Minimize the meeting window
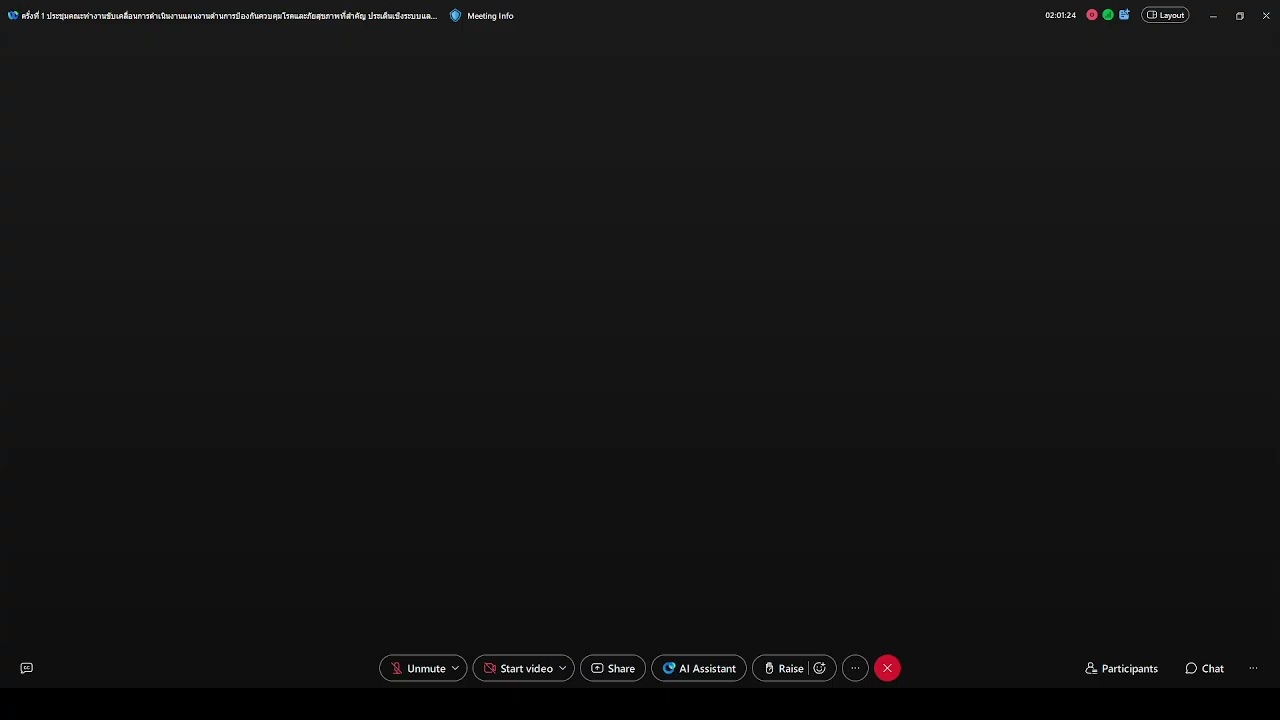 1213,16
